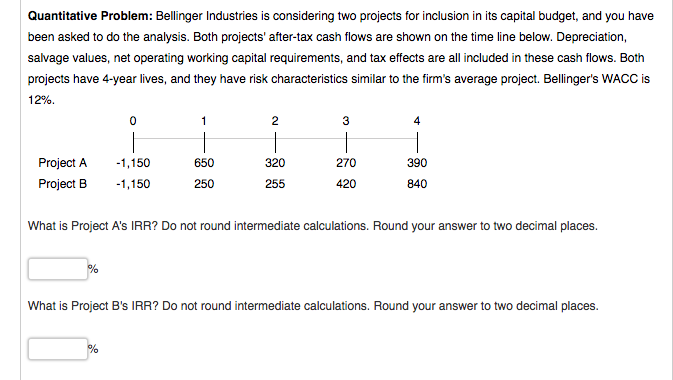Select Project A year 1 value 650
673x380 pixels.
pos(204,163)
